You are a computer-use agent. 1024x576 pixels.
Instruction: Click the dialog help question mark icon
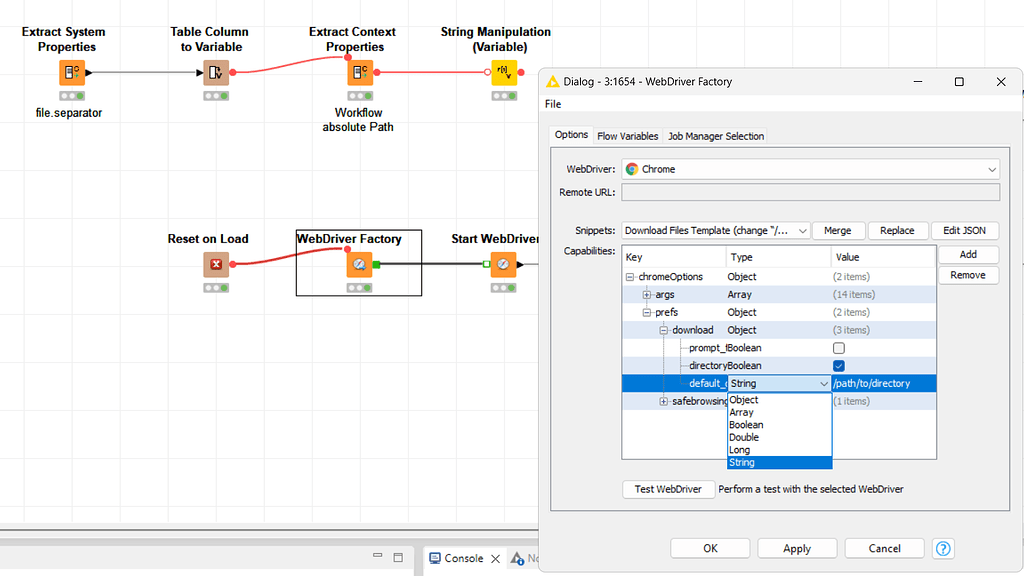tap(943, 548)
